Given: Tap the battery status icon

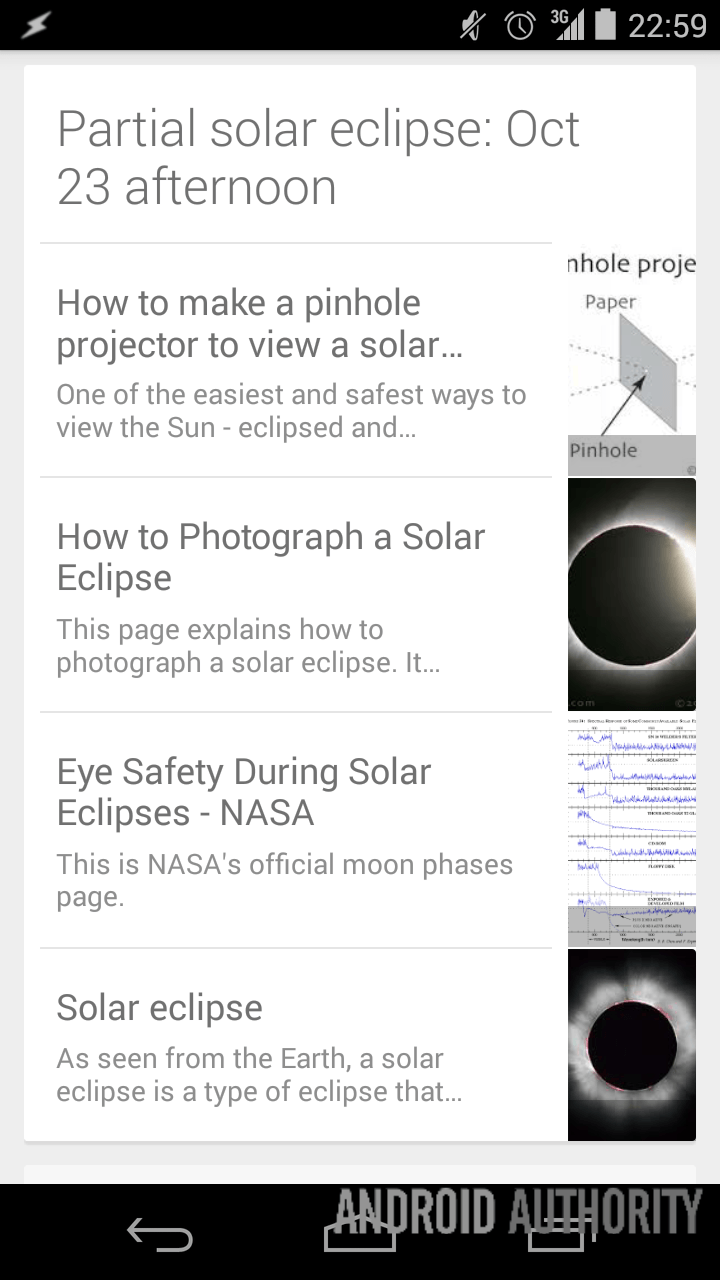Looking at the screenshot, I should click(605, 25).
